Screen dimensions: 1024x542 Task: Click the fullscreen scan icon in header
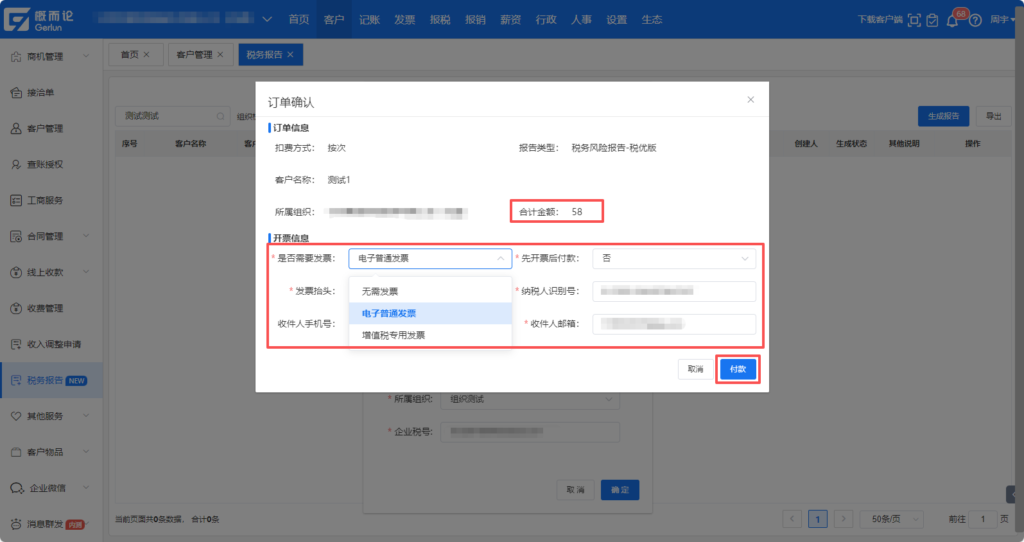pos(913,20)
